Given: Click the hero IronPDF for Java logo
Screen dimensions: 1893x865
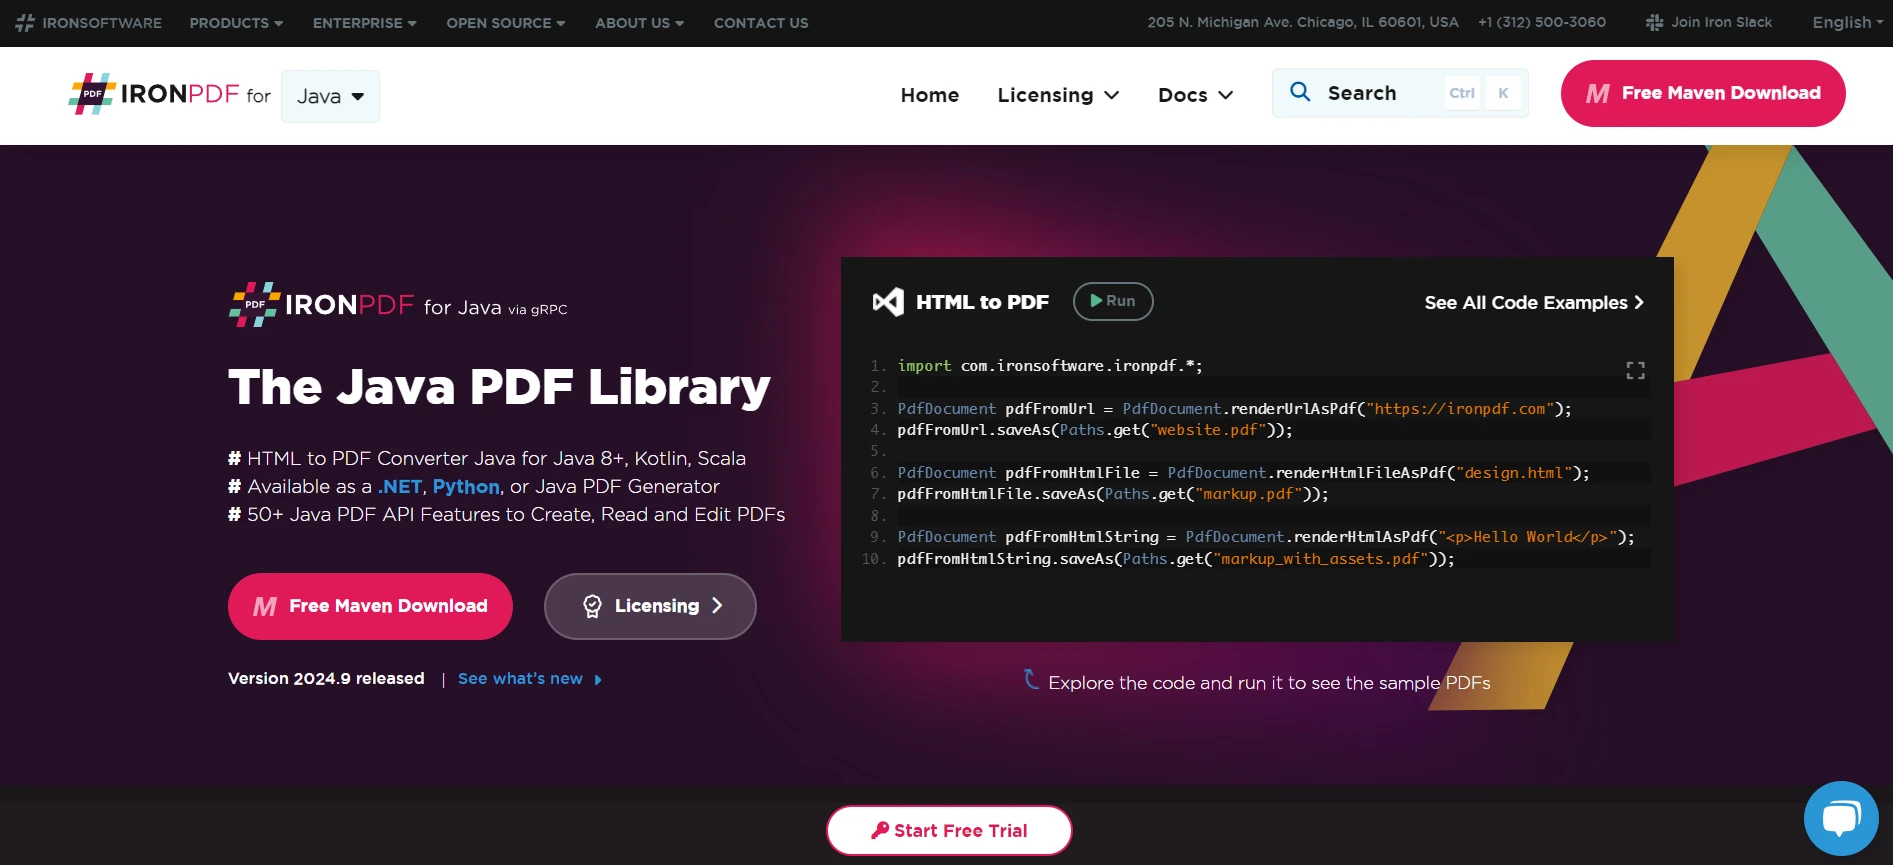Looking at the screenshot, I should tap(398, 305).
